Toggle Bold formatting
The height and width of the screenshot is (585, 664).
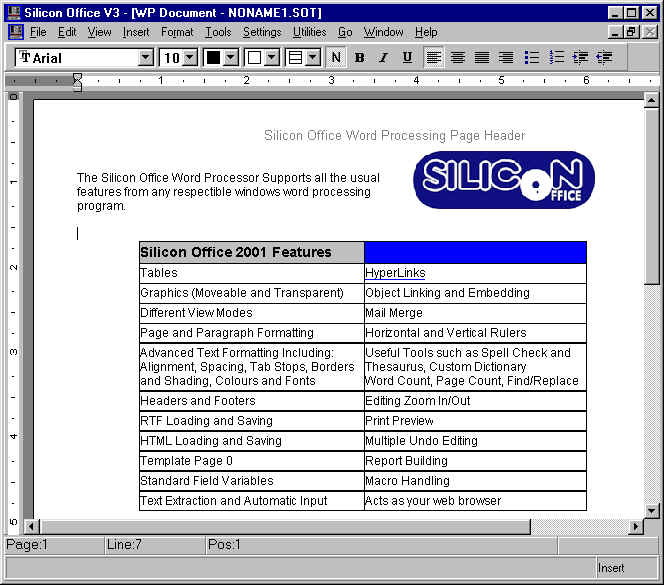click(360, 57)
